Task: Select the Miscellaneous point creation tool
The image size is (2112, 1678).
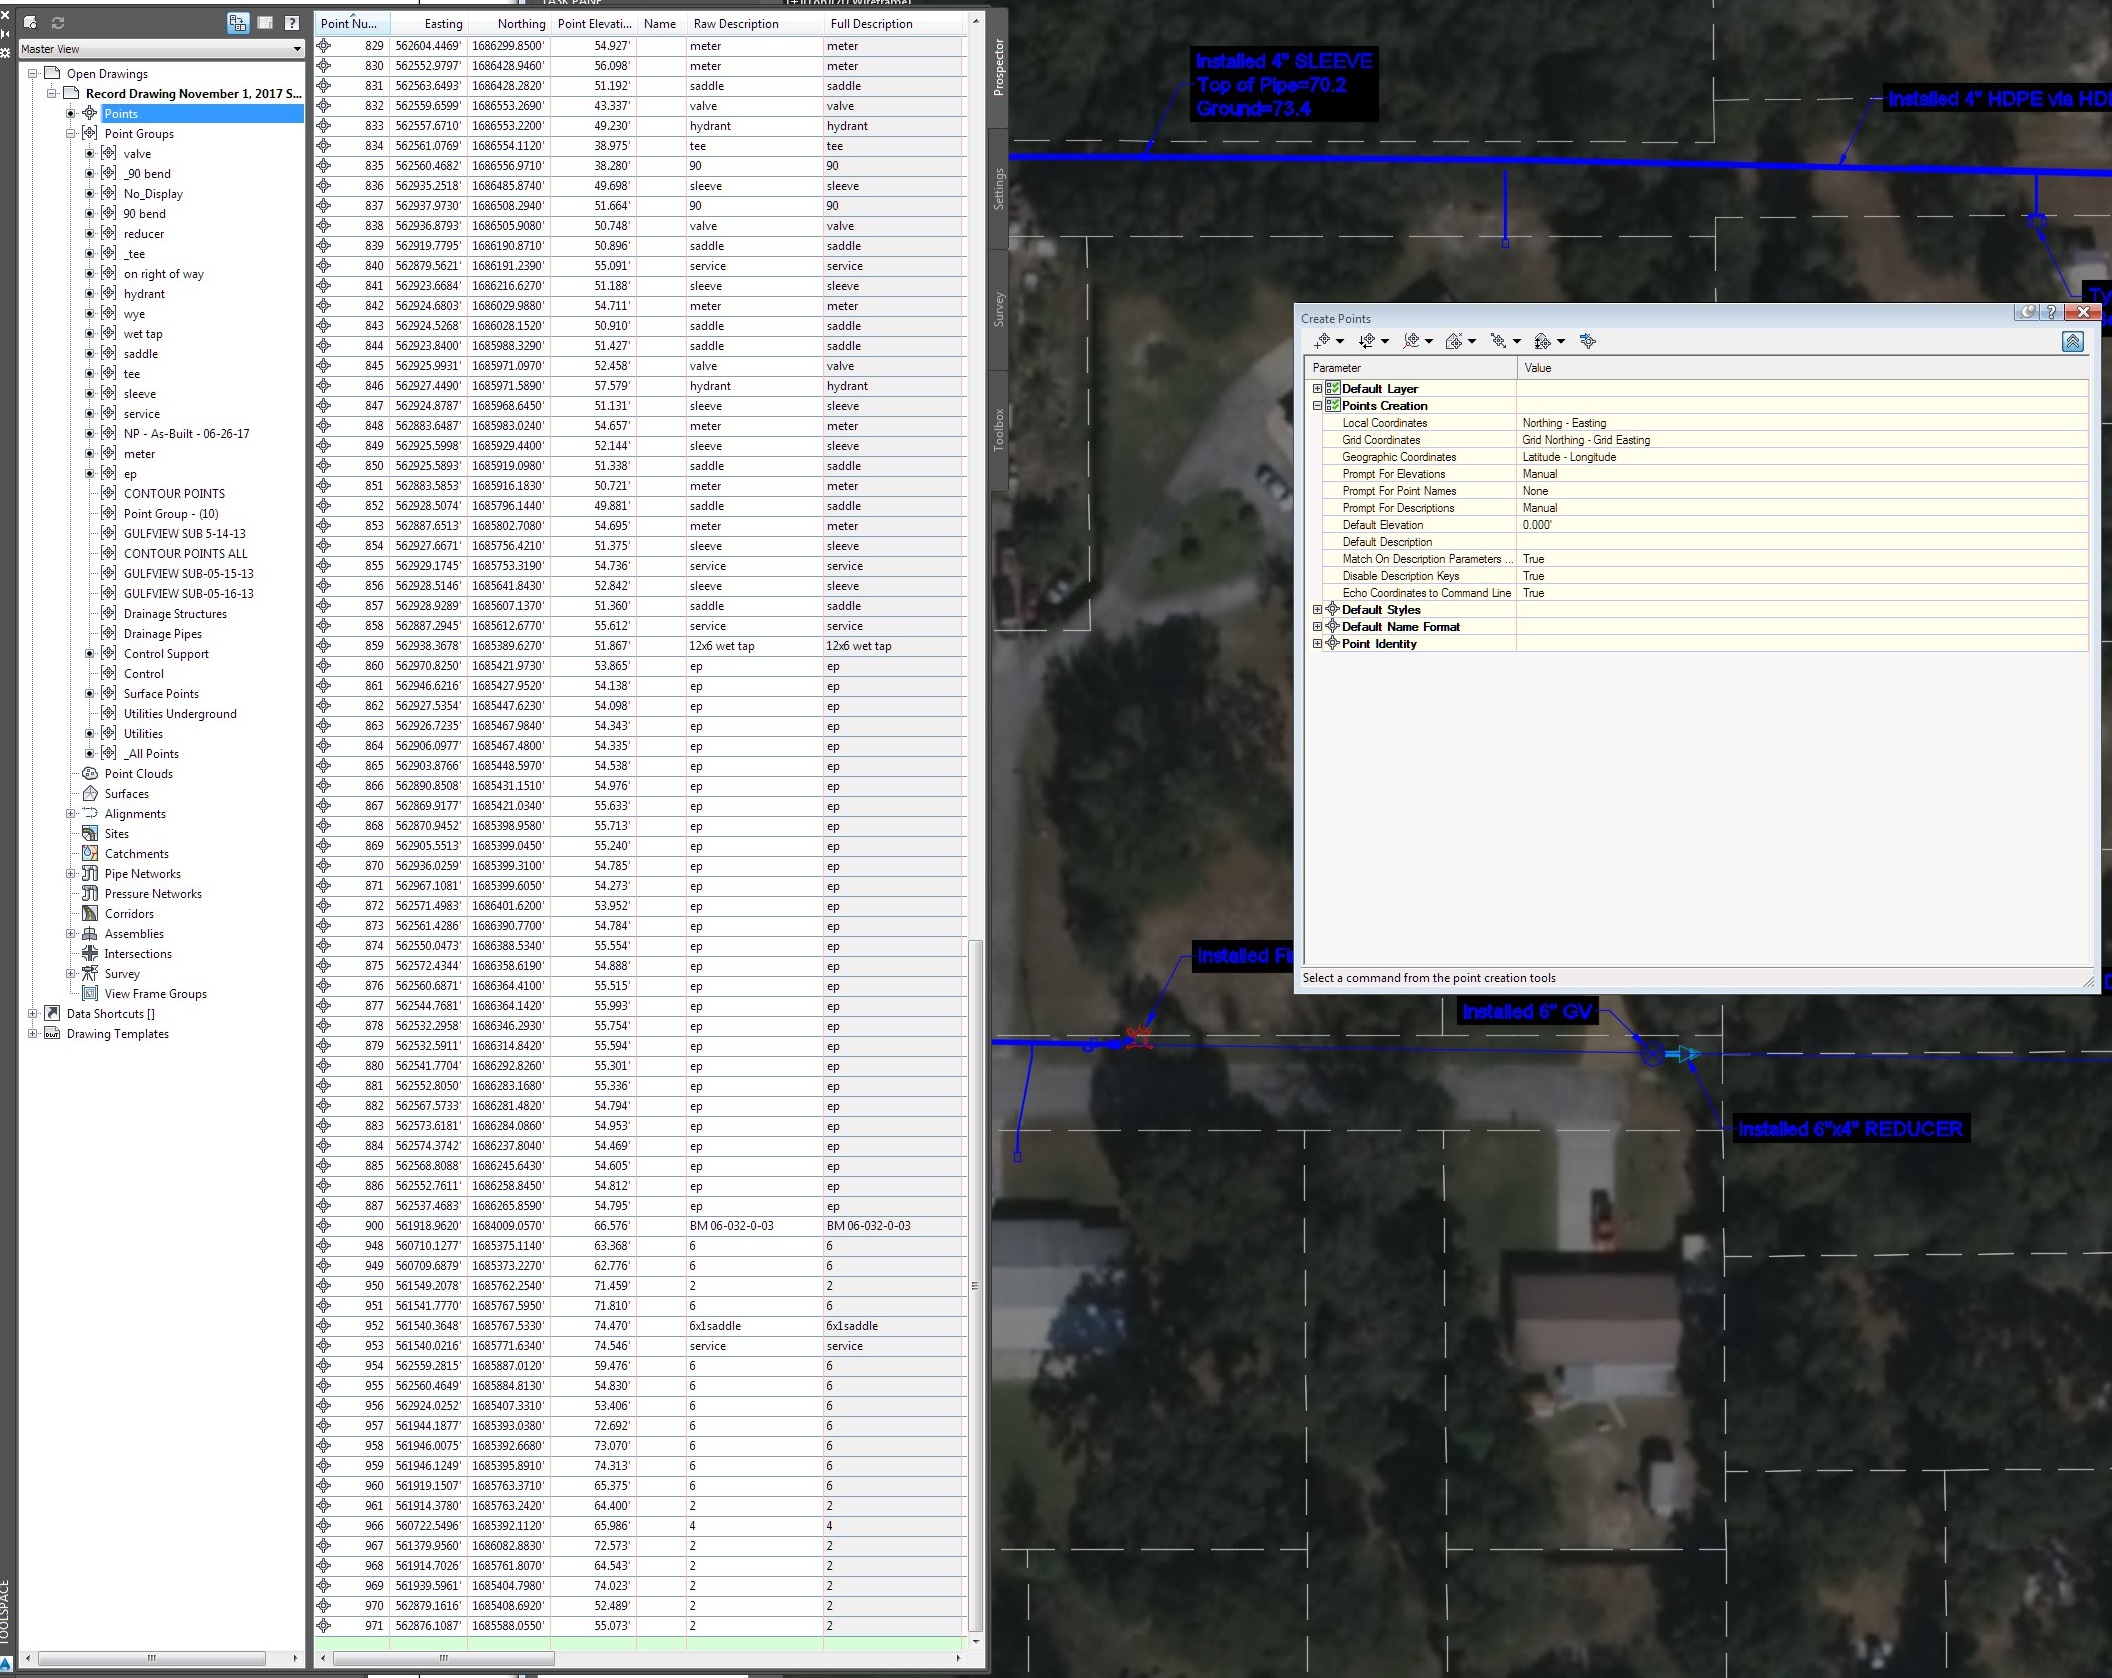Action: coord(1323,341)
